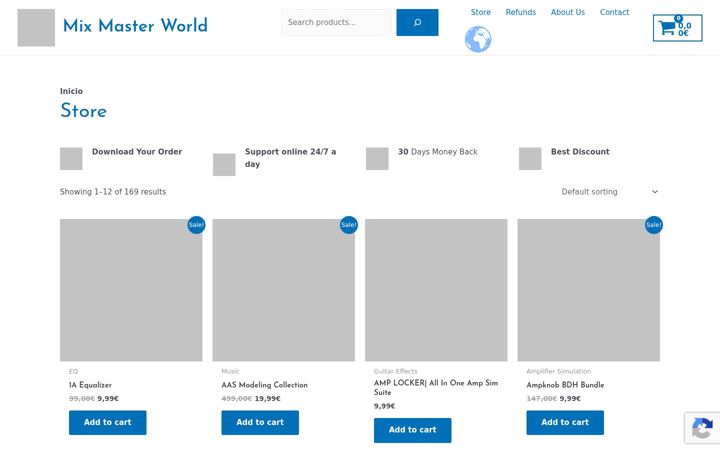This screenshot has height=450, width=720.
Task: Click the Support online 24/7 icon
Action: pyautogui.click(x=224, y=164)
